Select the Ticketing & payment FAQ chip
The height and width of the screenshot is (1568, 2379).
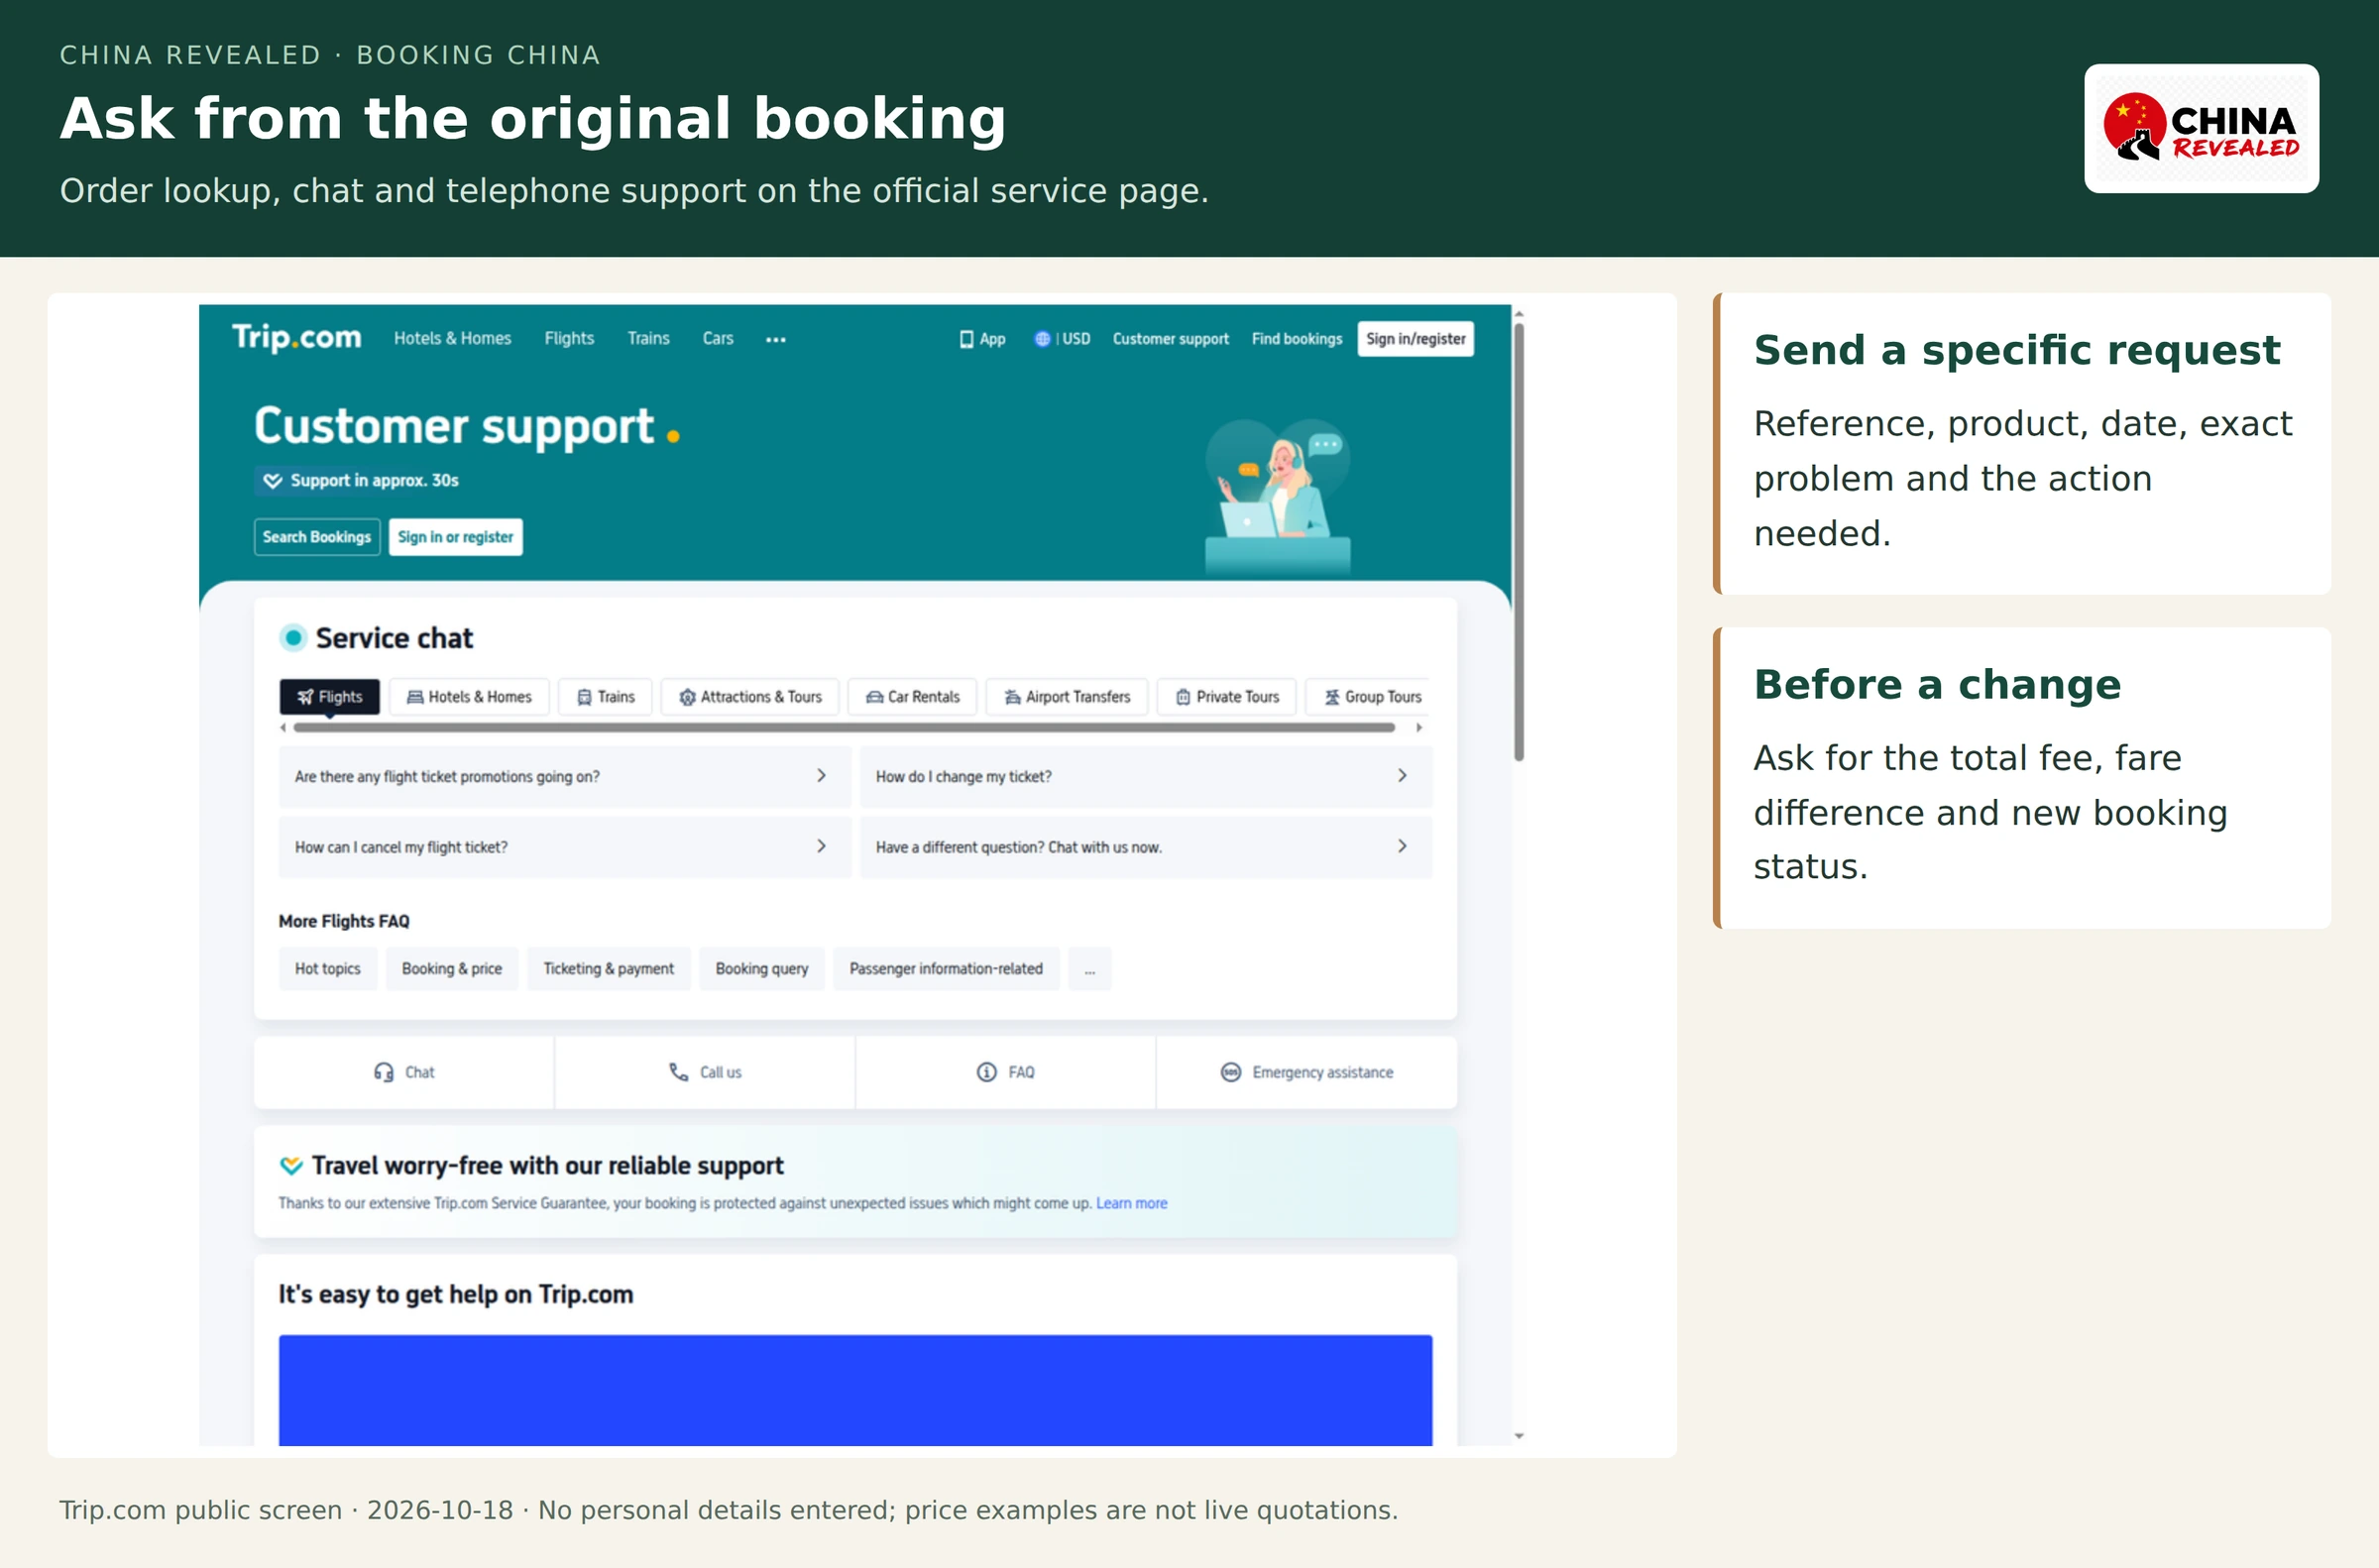608,969
